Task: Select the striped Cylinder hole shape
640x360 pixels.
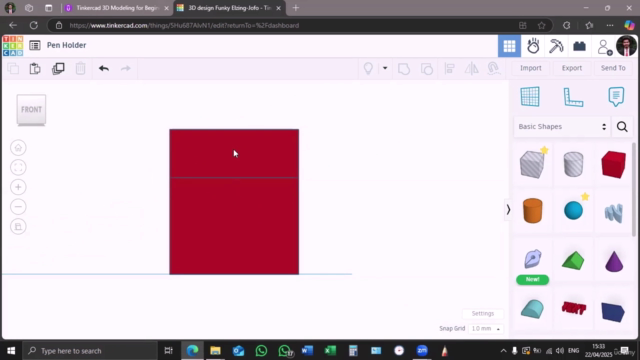Action: click(573, 164)
